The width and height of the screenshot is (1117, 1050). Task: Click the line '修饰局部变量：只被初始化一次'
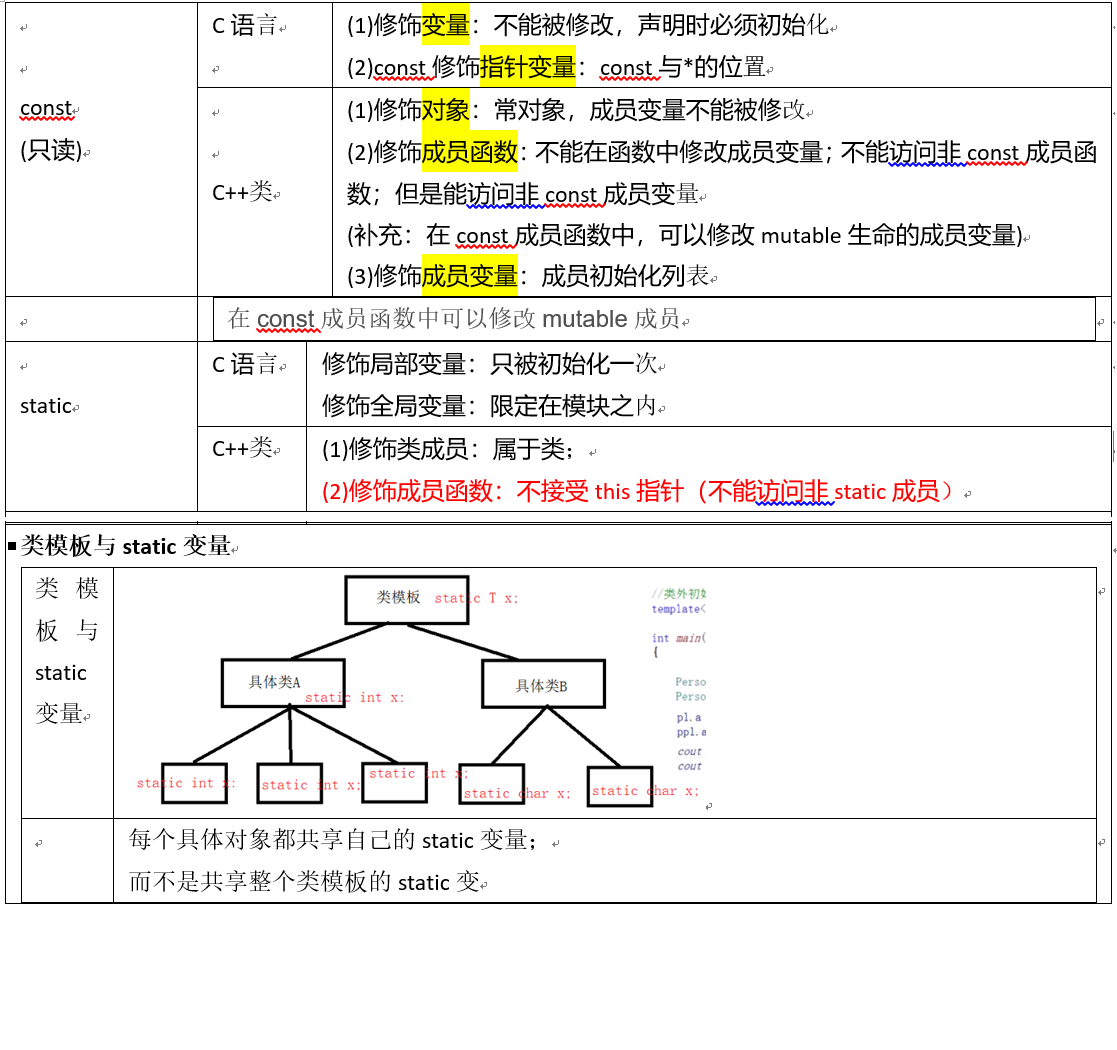[489, 364]
